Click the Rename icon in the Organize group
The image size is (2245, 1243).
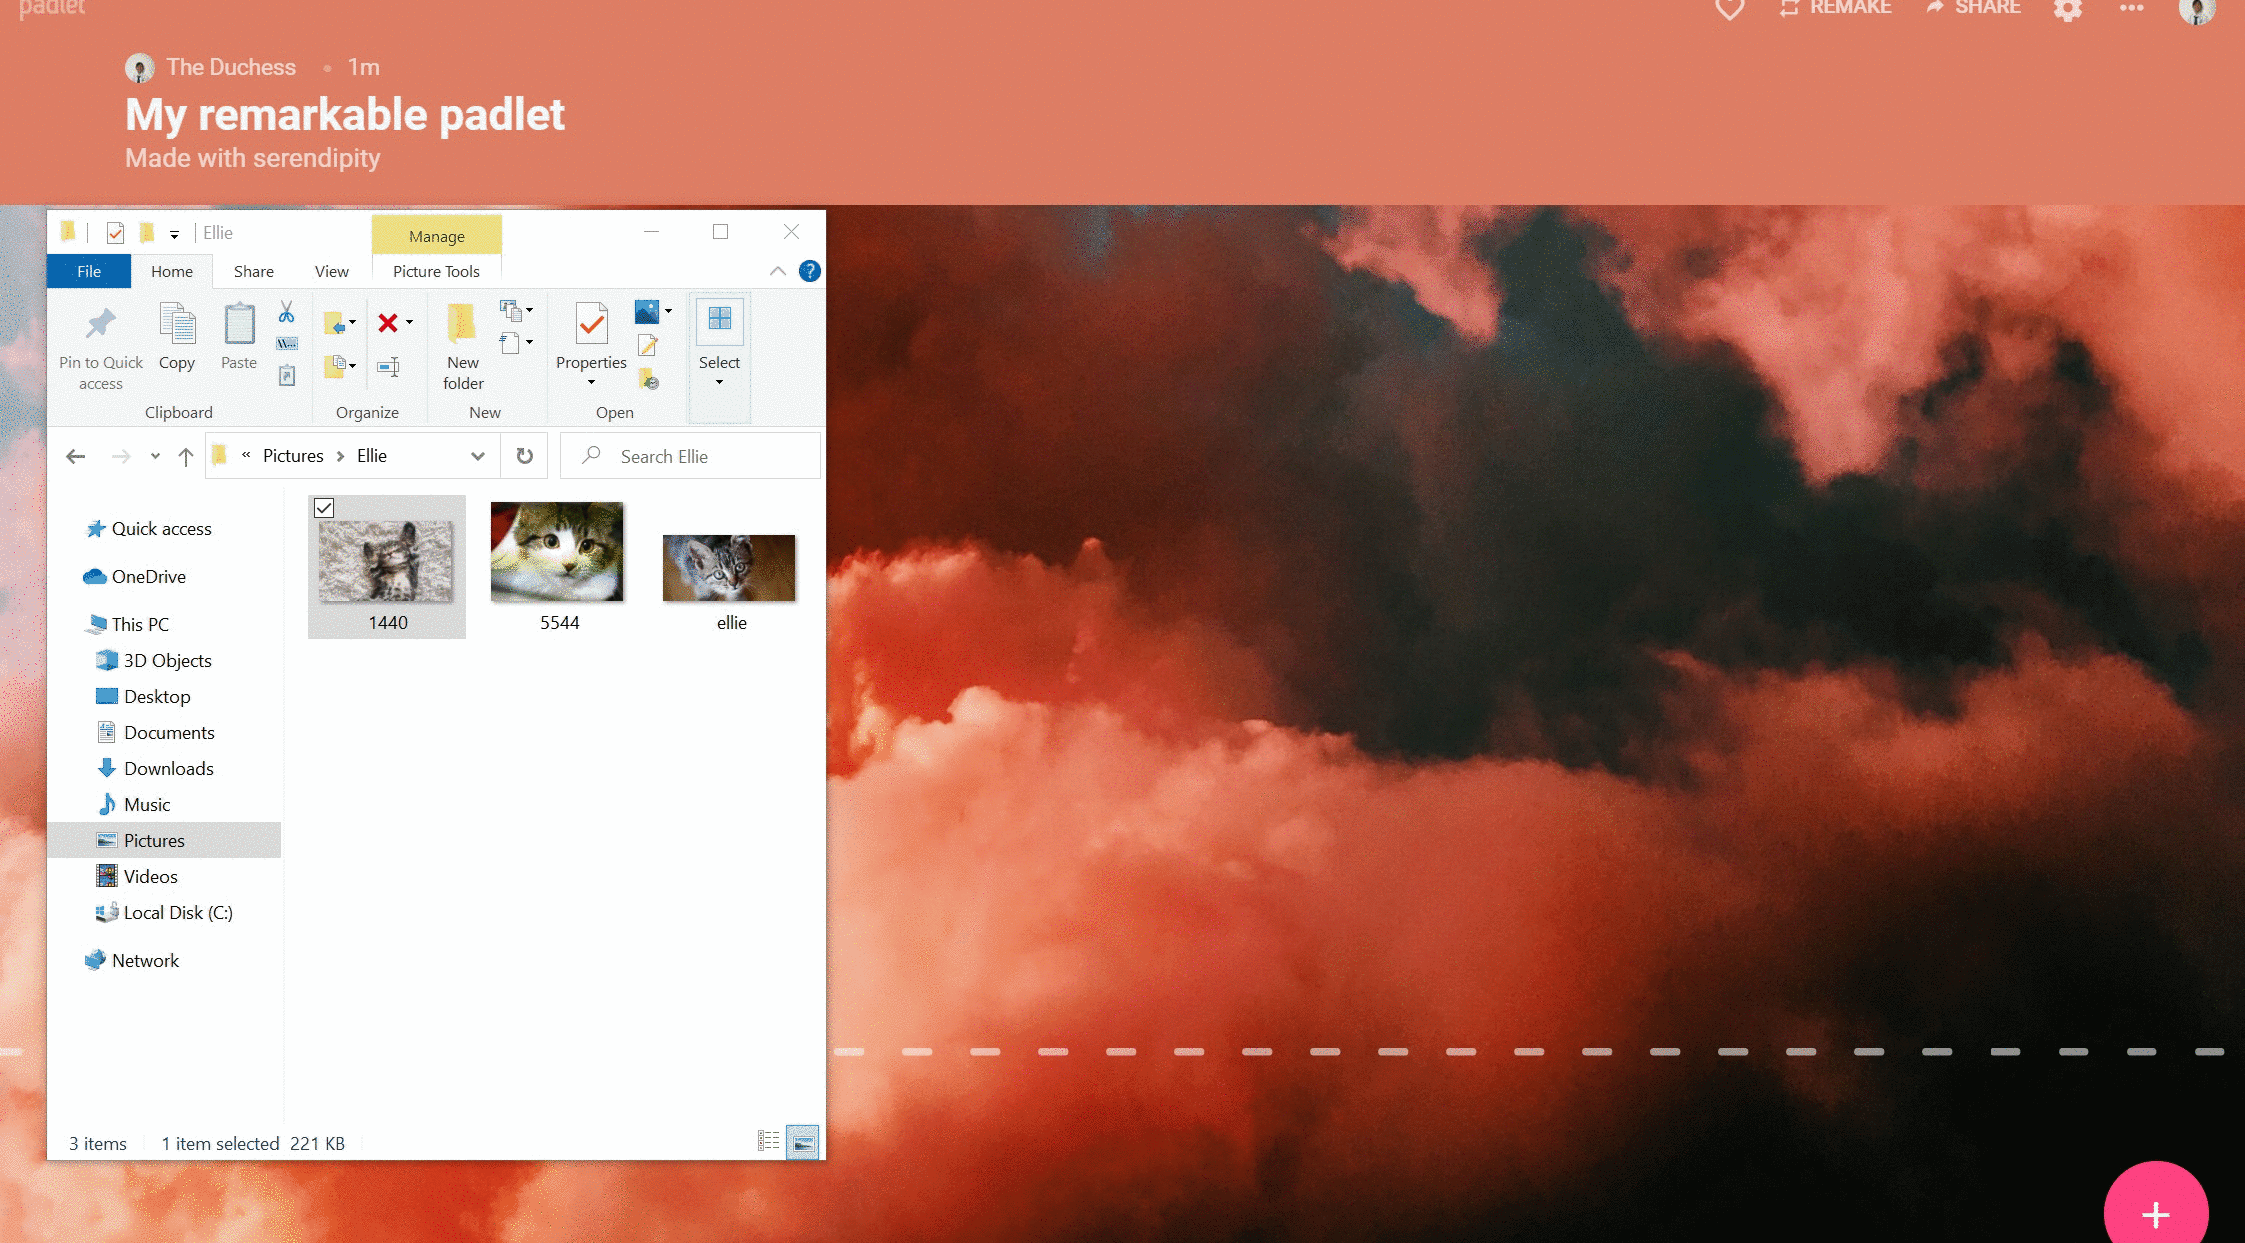point(388,367)
